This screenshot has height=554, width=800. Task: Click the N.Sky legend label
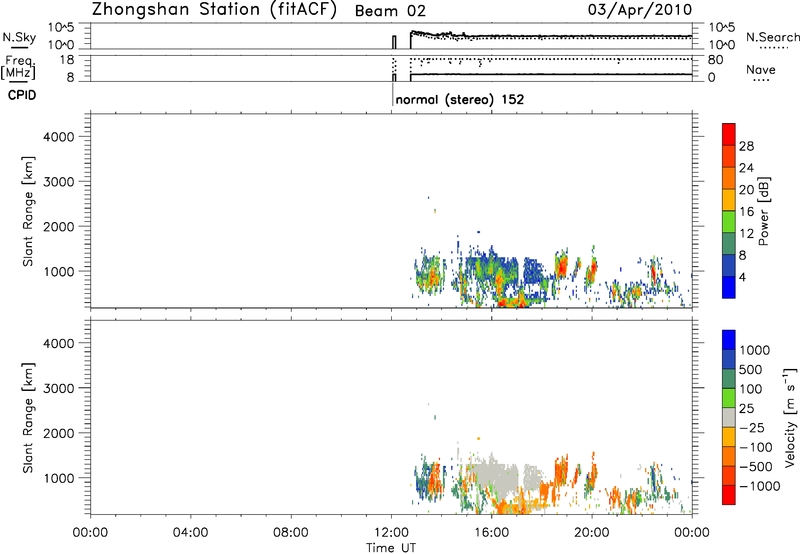point(19,37)
